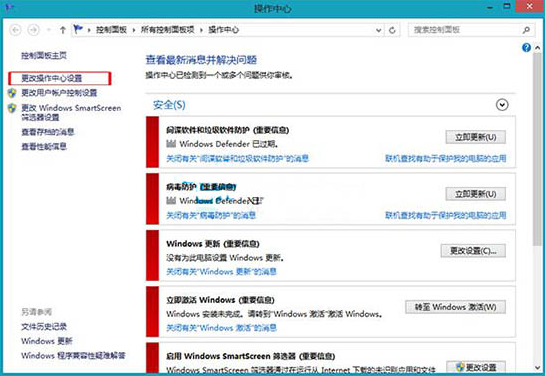Viewport: 545px width, 376px height.
Task: Expand the arrow after 所有控制面板项 in the breadcrumb
Action: (x=201, y=30)
